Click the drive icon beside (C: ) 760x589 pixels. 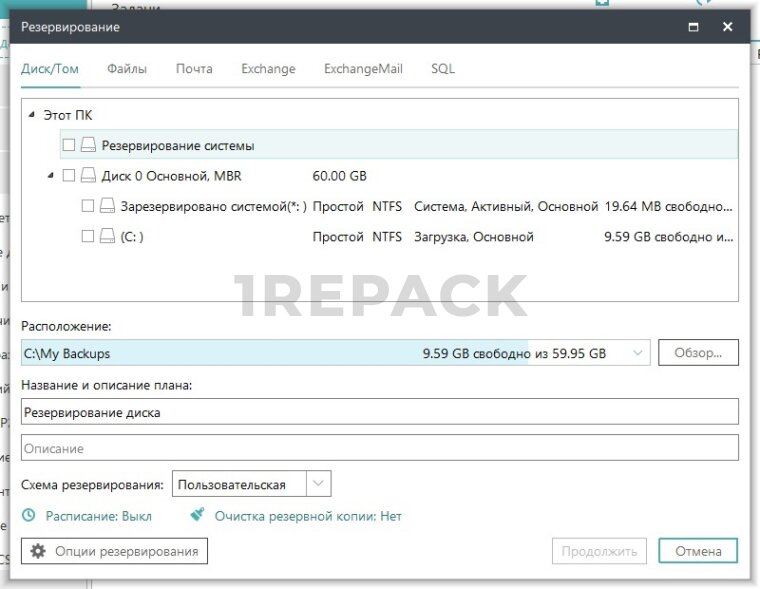pyautogui.click(x=107, y=237)
